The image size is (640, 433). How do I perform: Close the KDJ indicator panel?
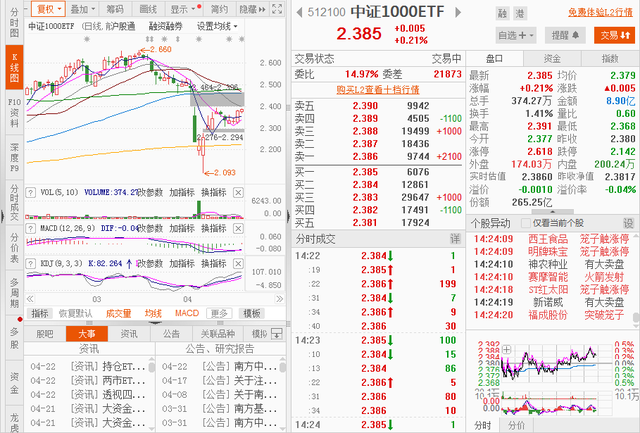pos(238,264)
